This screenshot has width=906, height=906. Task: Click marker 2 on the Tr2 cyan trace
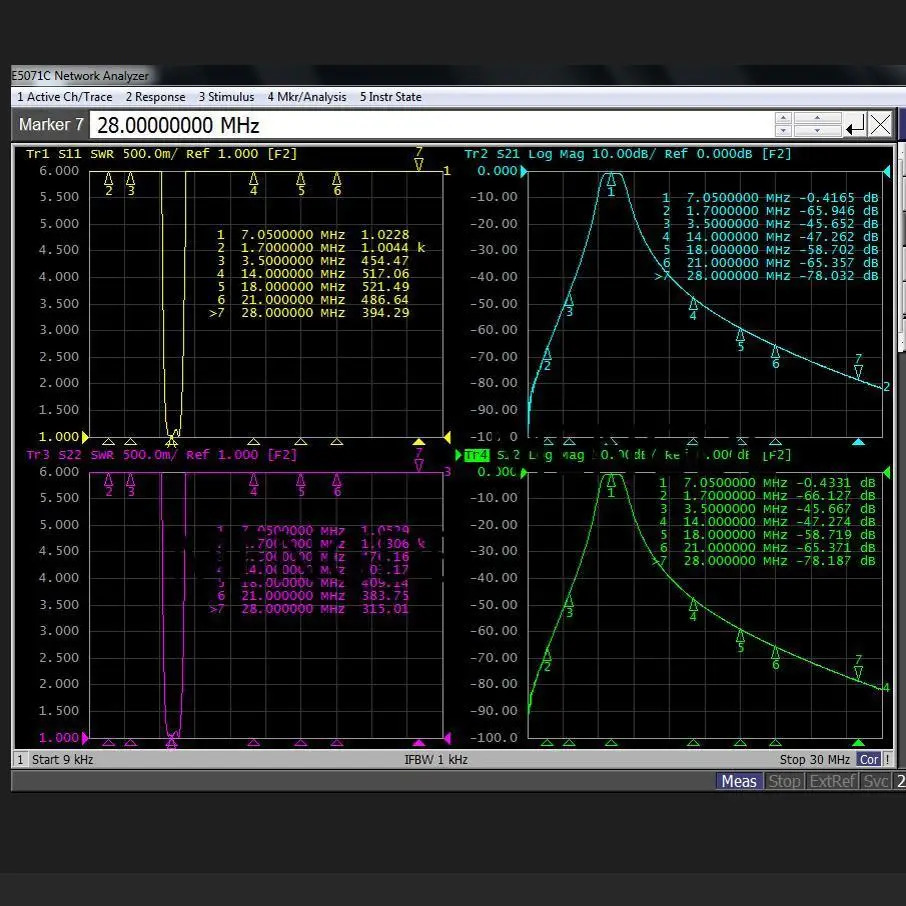pyautogui.click(x=547, y=359)
